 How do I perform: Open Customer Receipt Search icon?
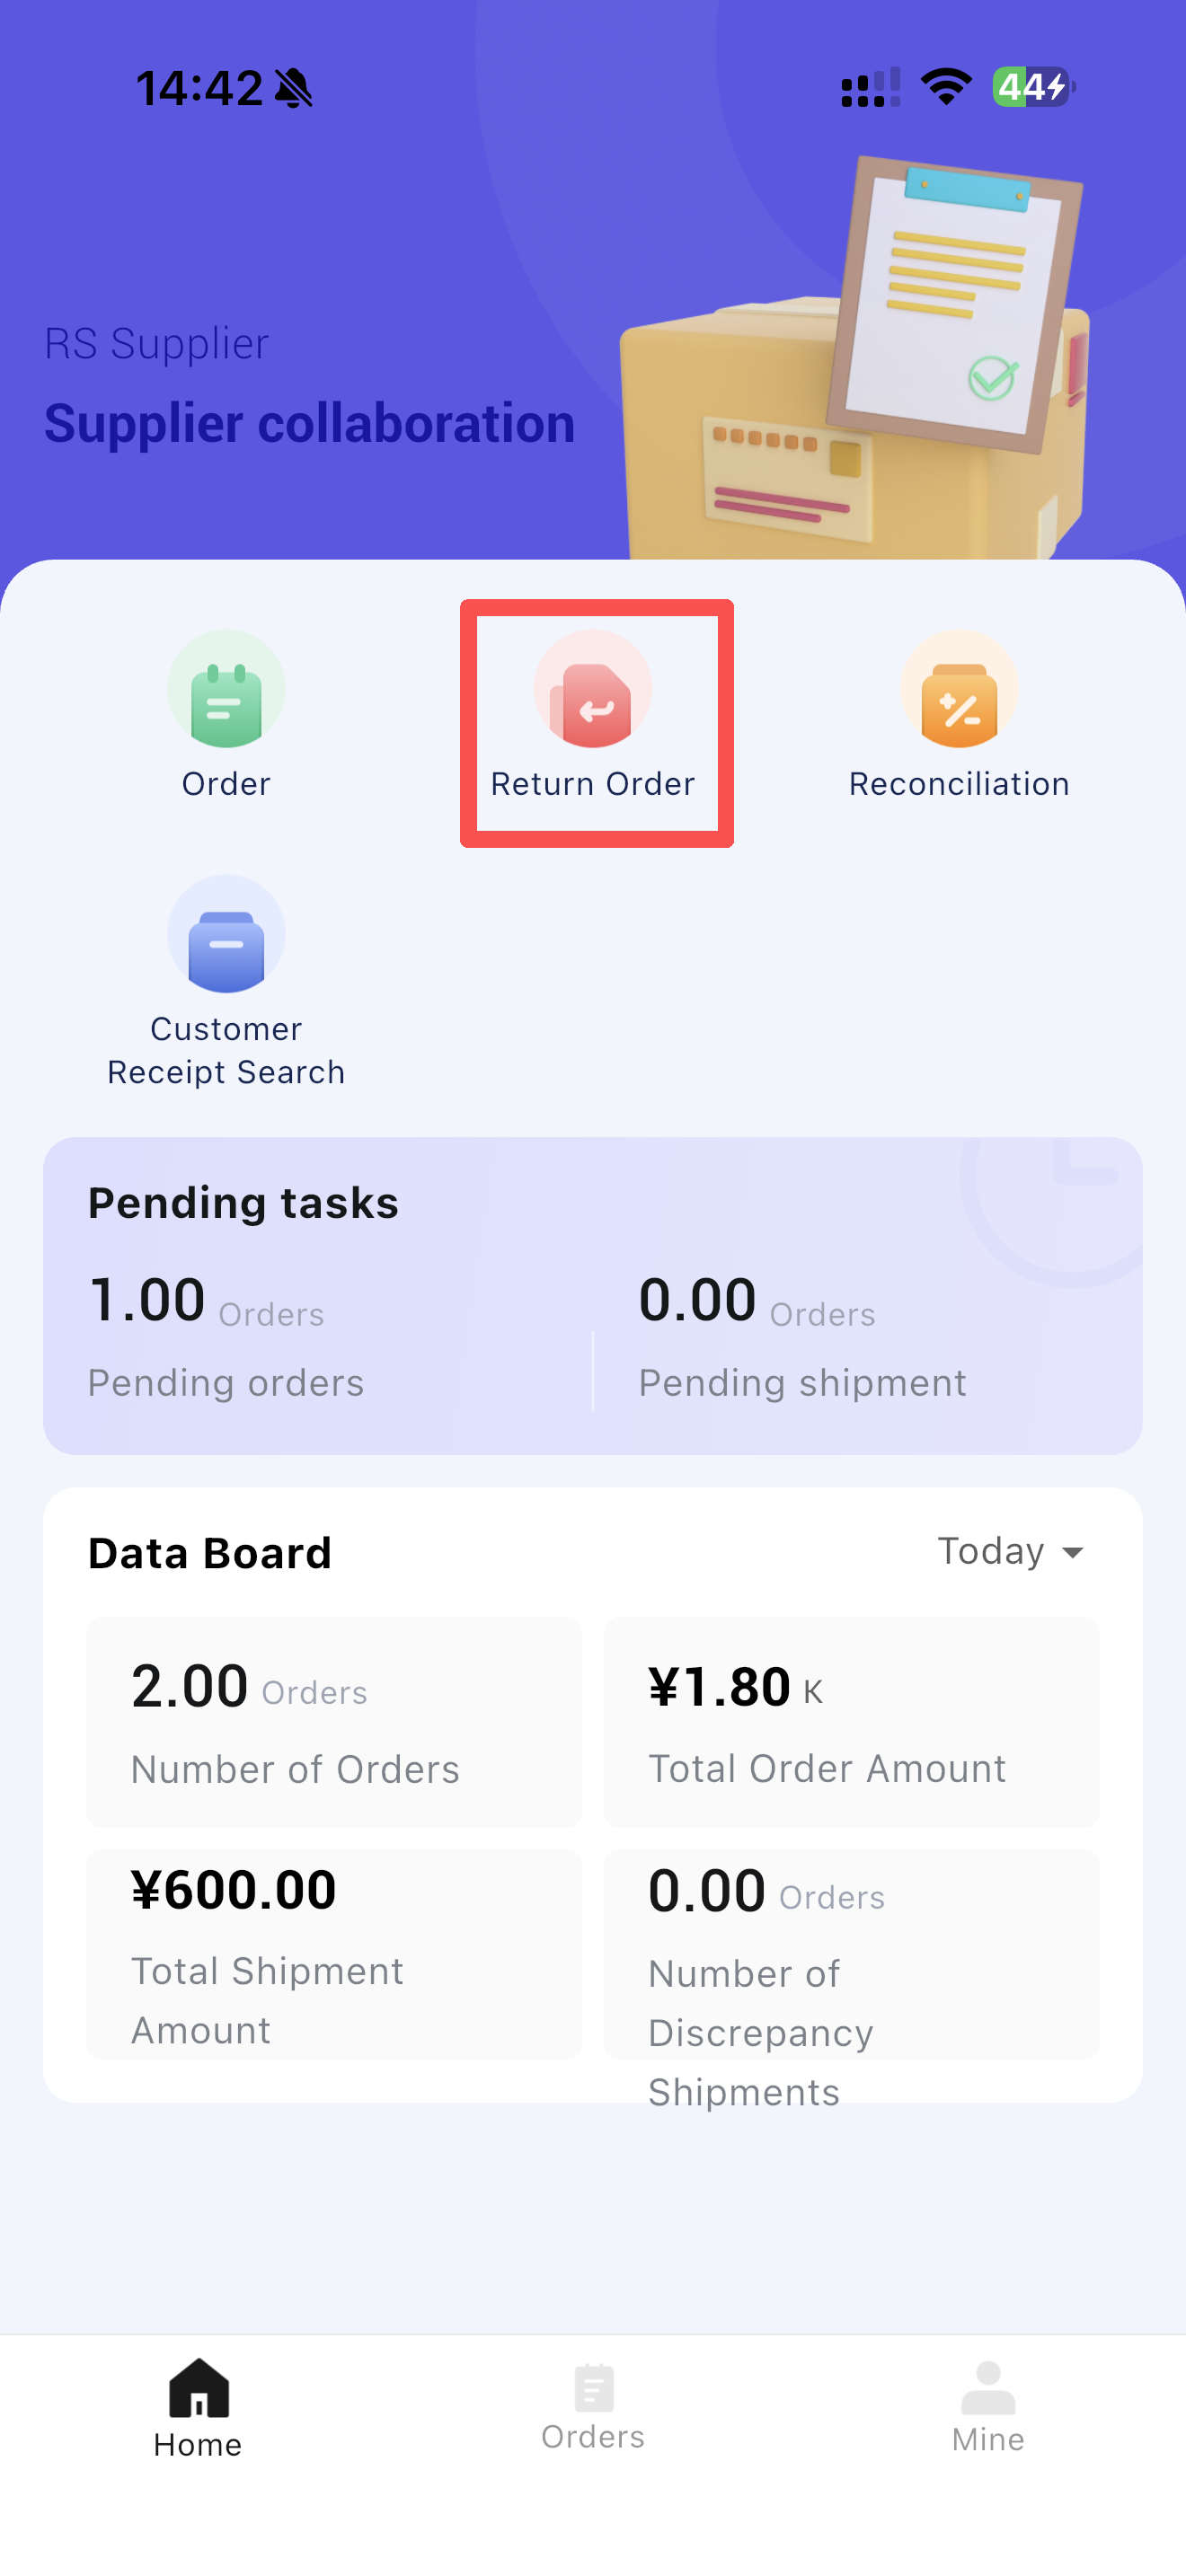point(226,935)
